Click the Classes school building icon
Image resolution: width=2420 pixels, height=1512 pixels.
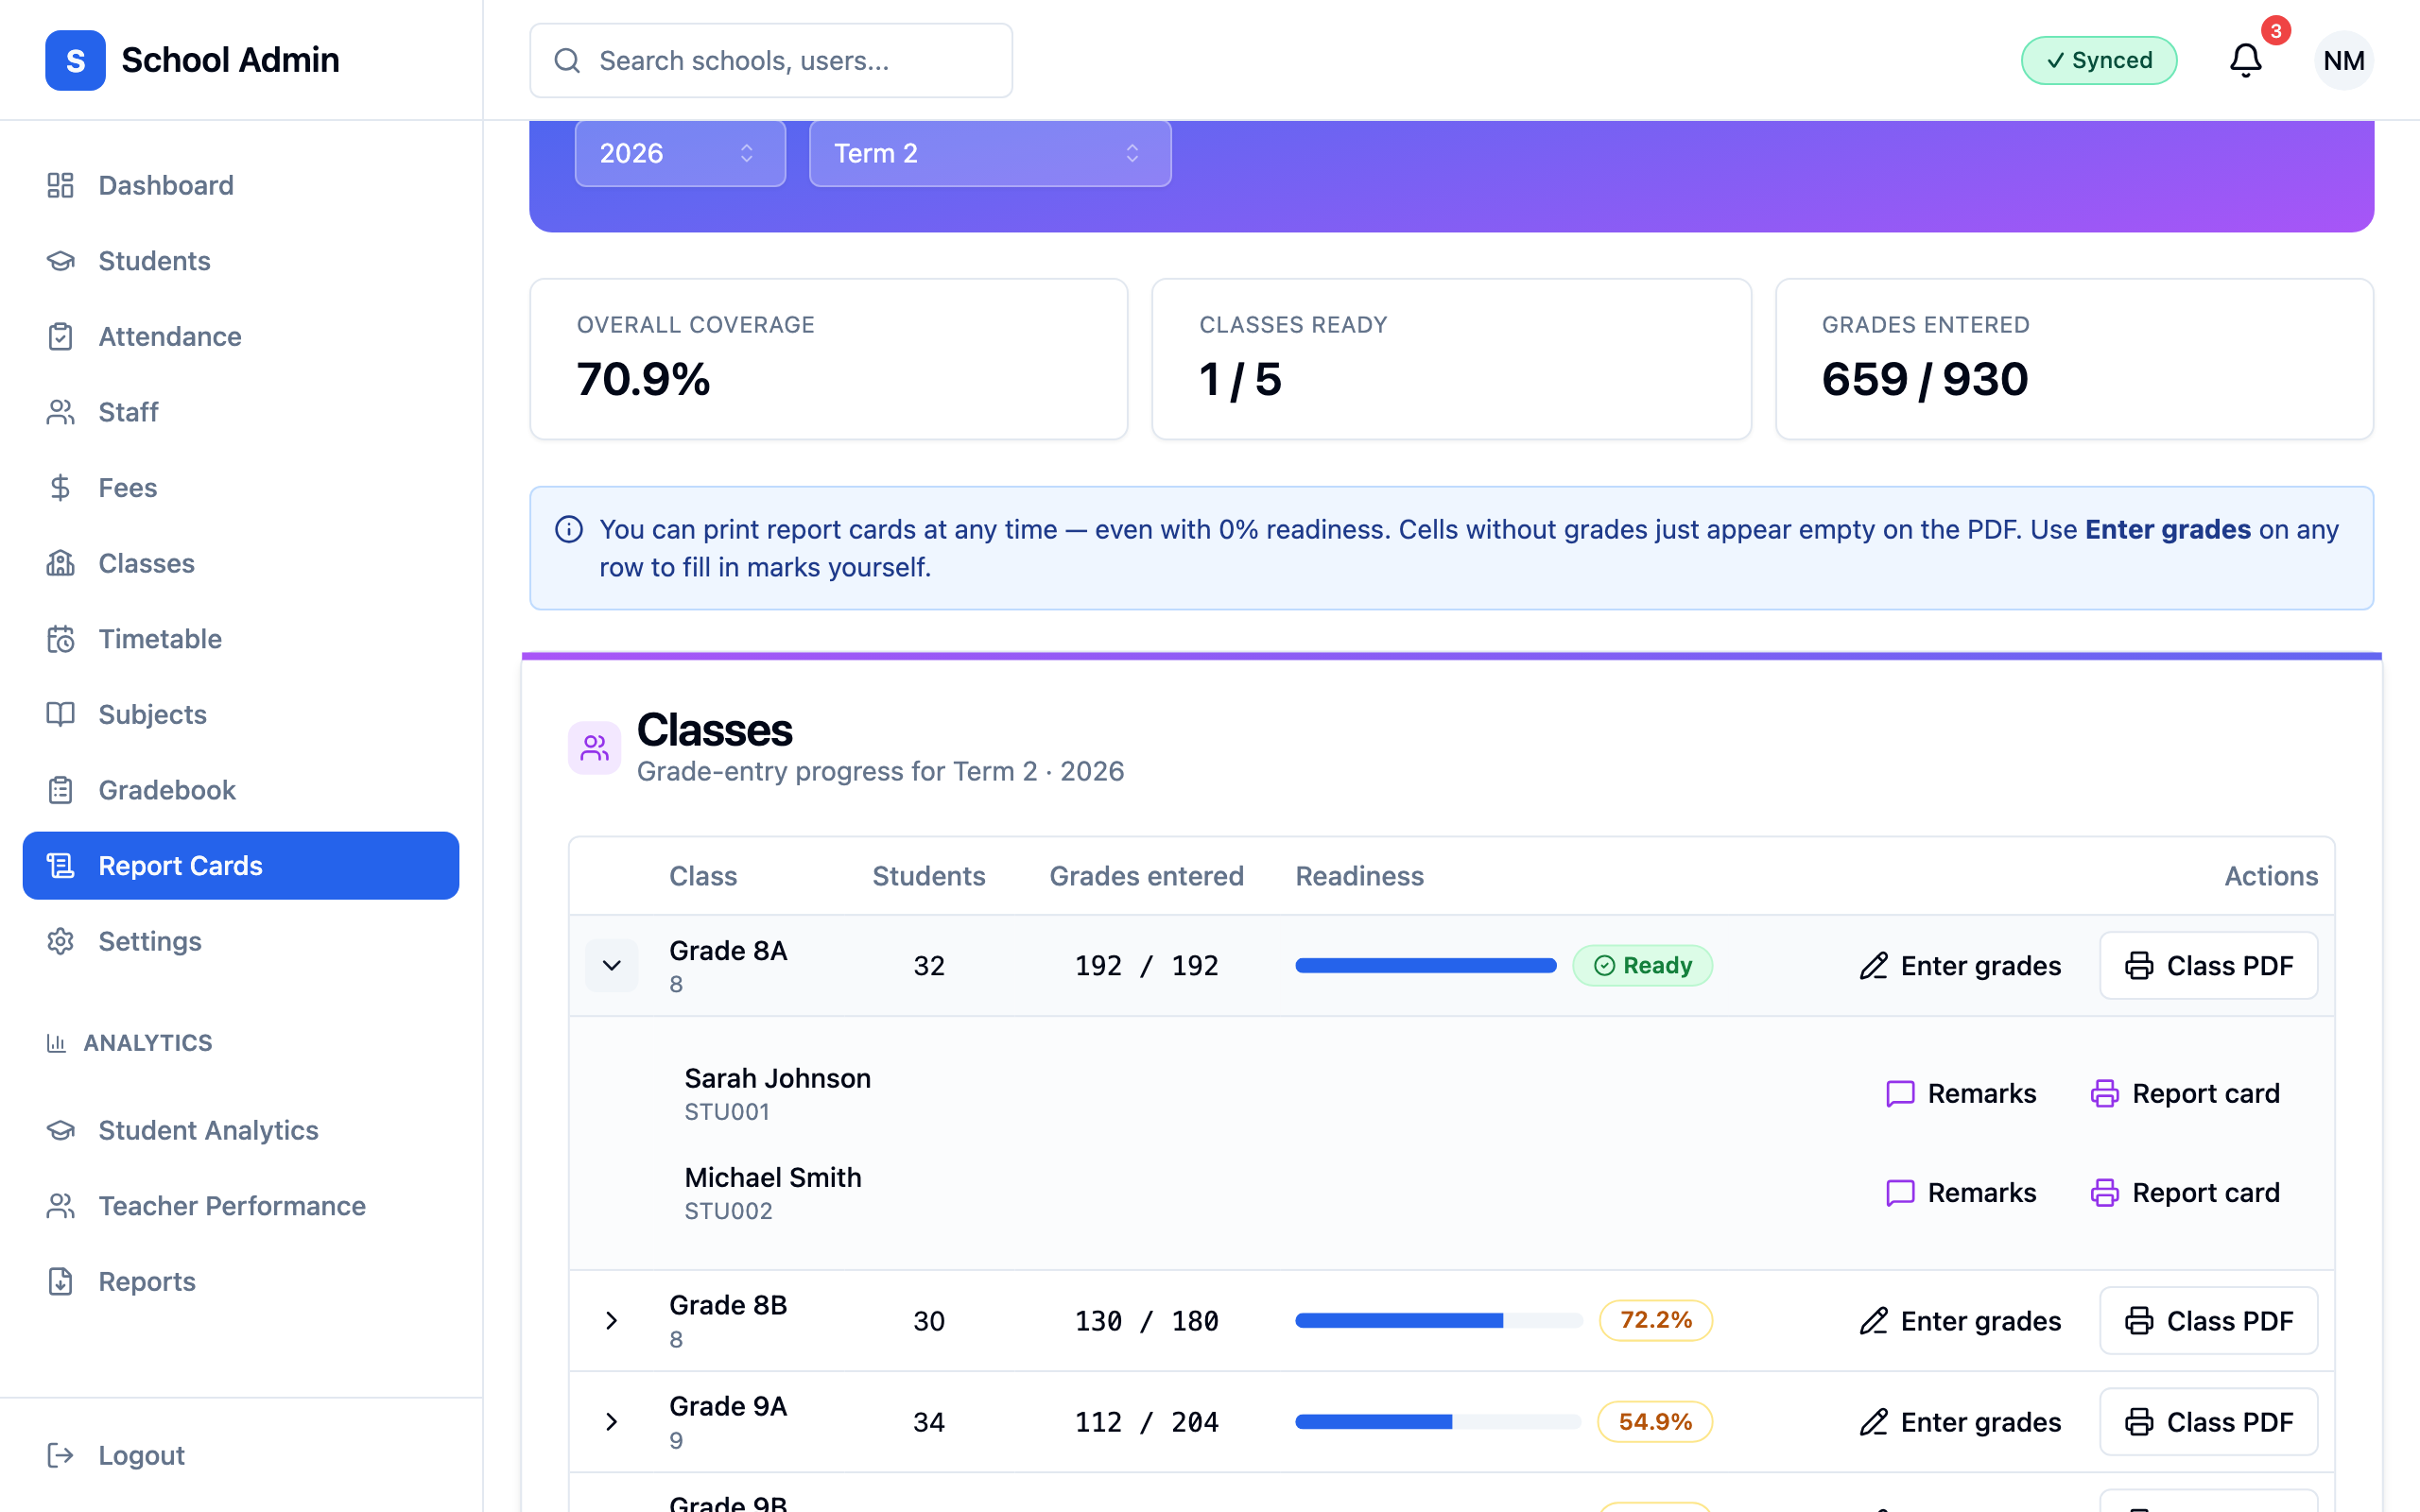tap(60, 563)
